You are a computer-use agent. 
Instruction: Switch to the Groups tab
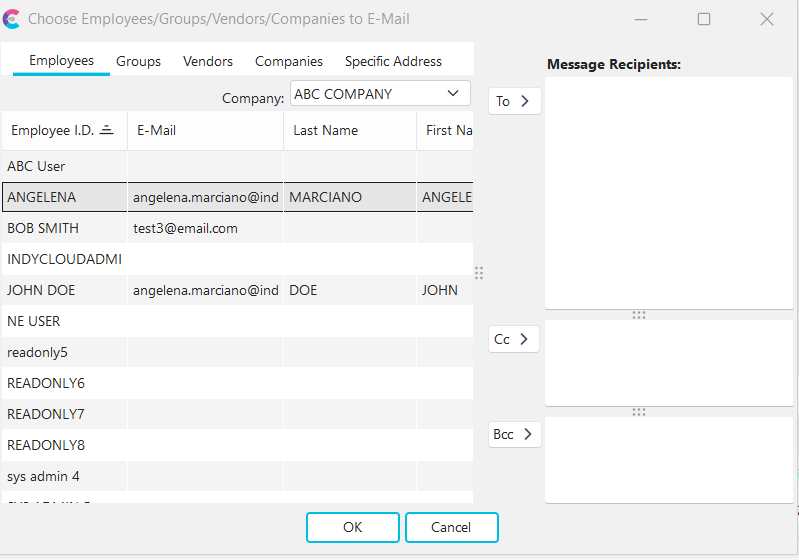[138, 61]
